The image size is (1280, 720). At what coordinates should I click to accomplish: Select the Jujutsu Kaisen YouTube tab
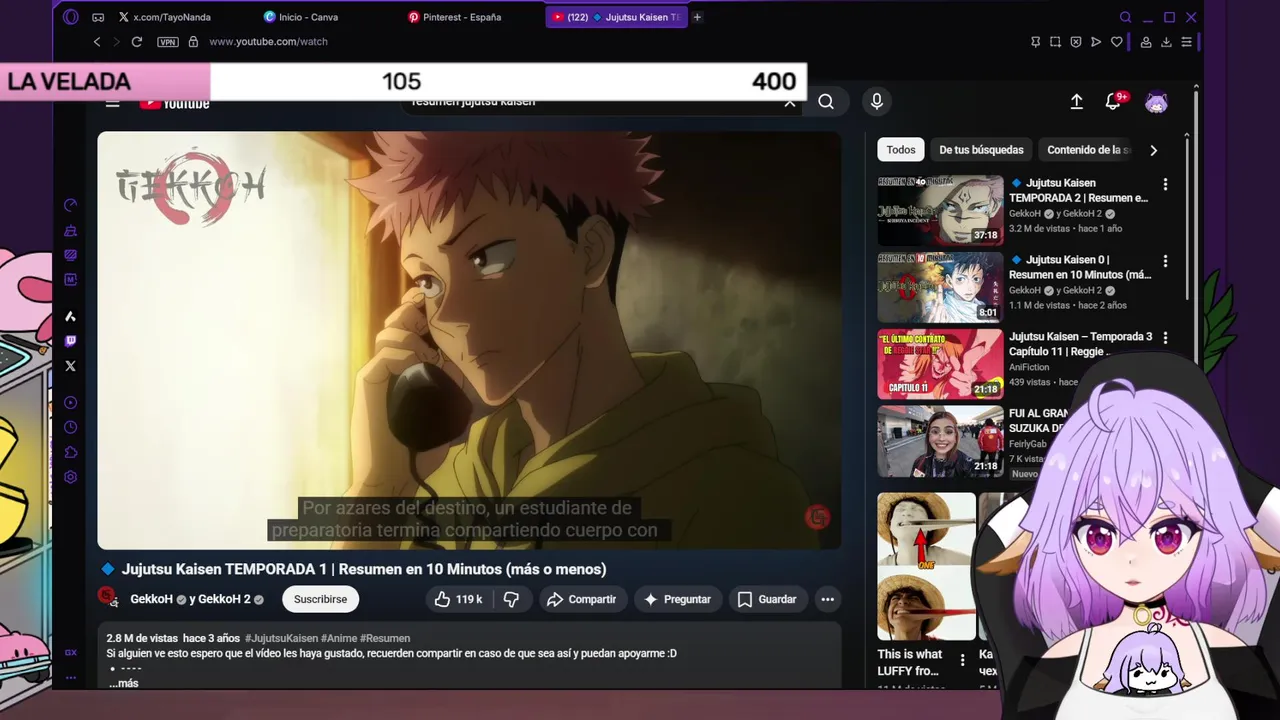coord(616,17)
